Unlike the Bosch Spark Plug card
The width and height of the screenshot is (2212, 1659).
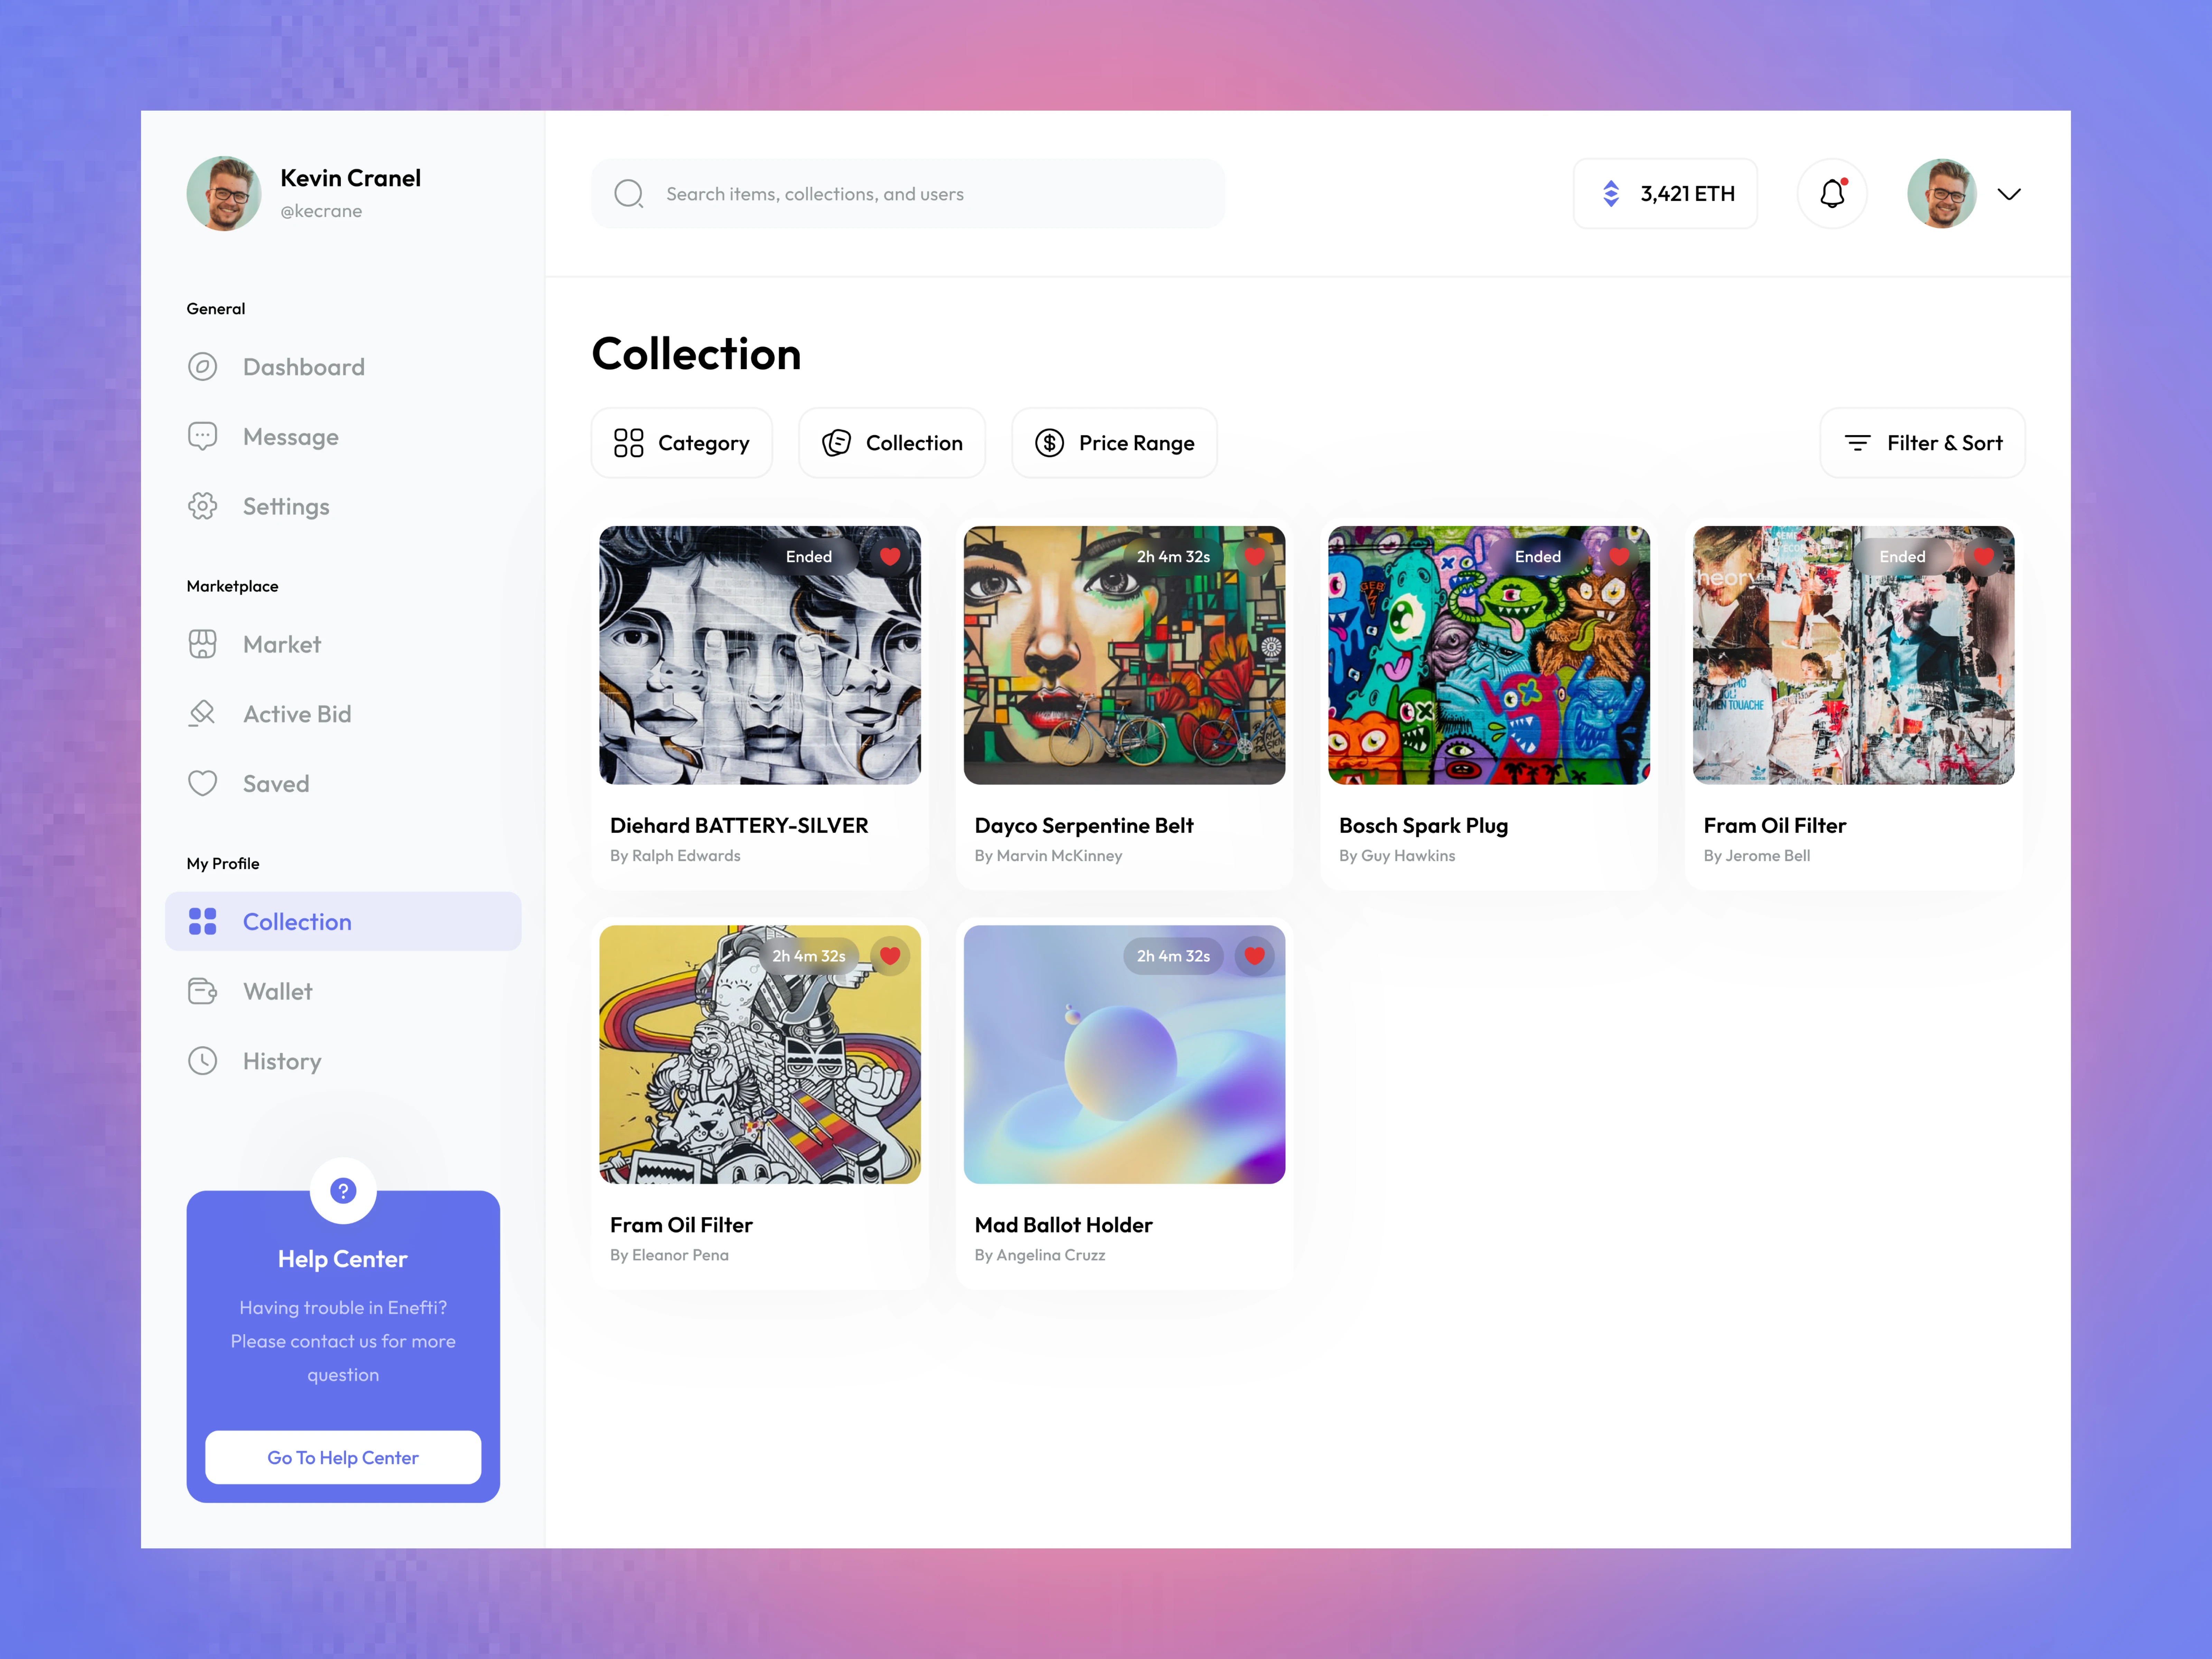(1618, 557)
